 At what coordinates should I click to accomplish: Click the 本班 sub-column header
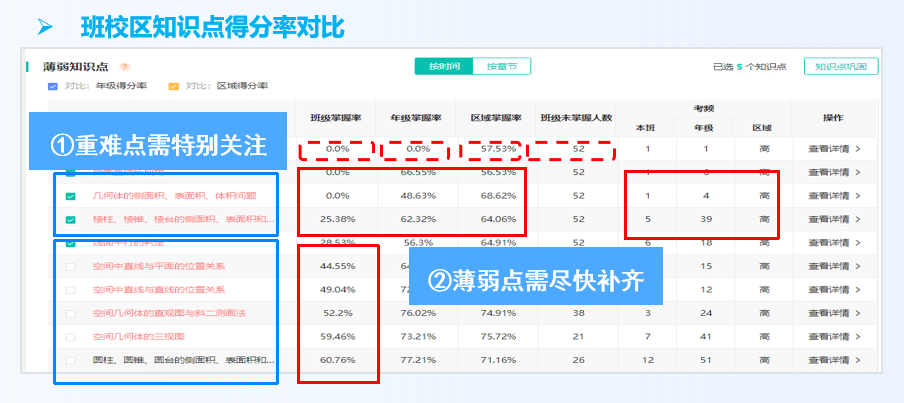point(644,128)
